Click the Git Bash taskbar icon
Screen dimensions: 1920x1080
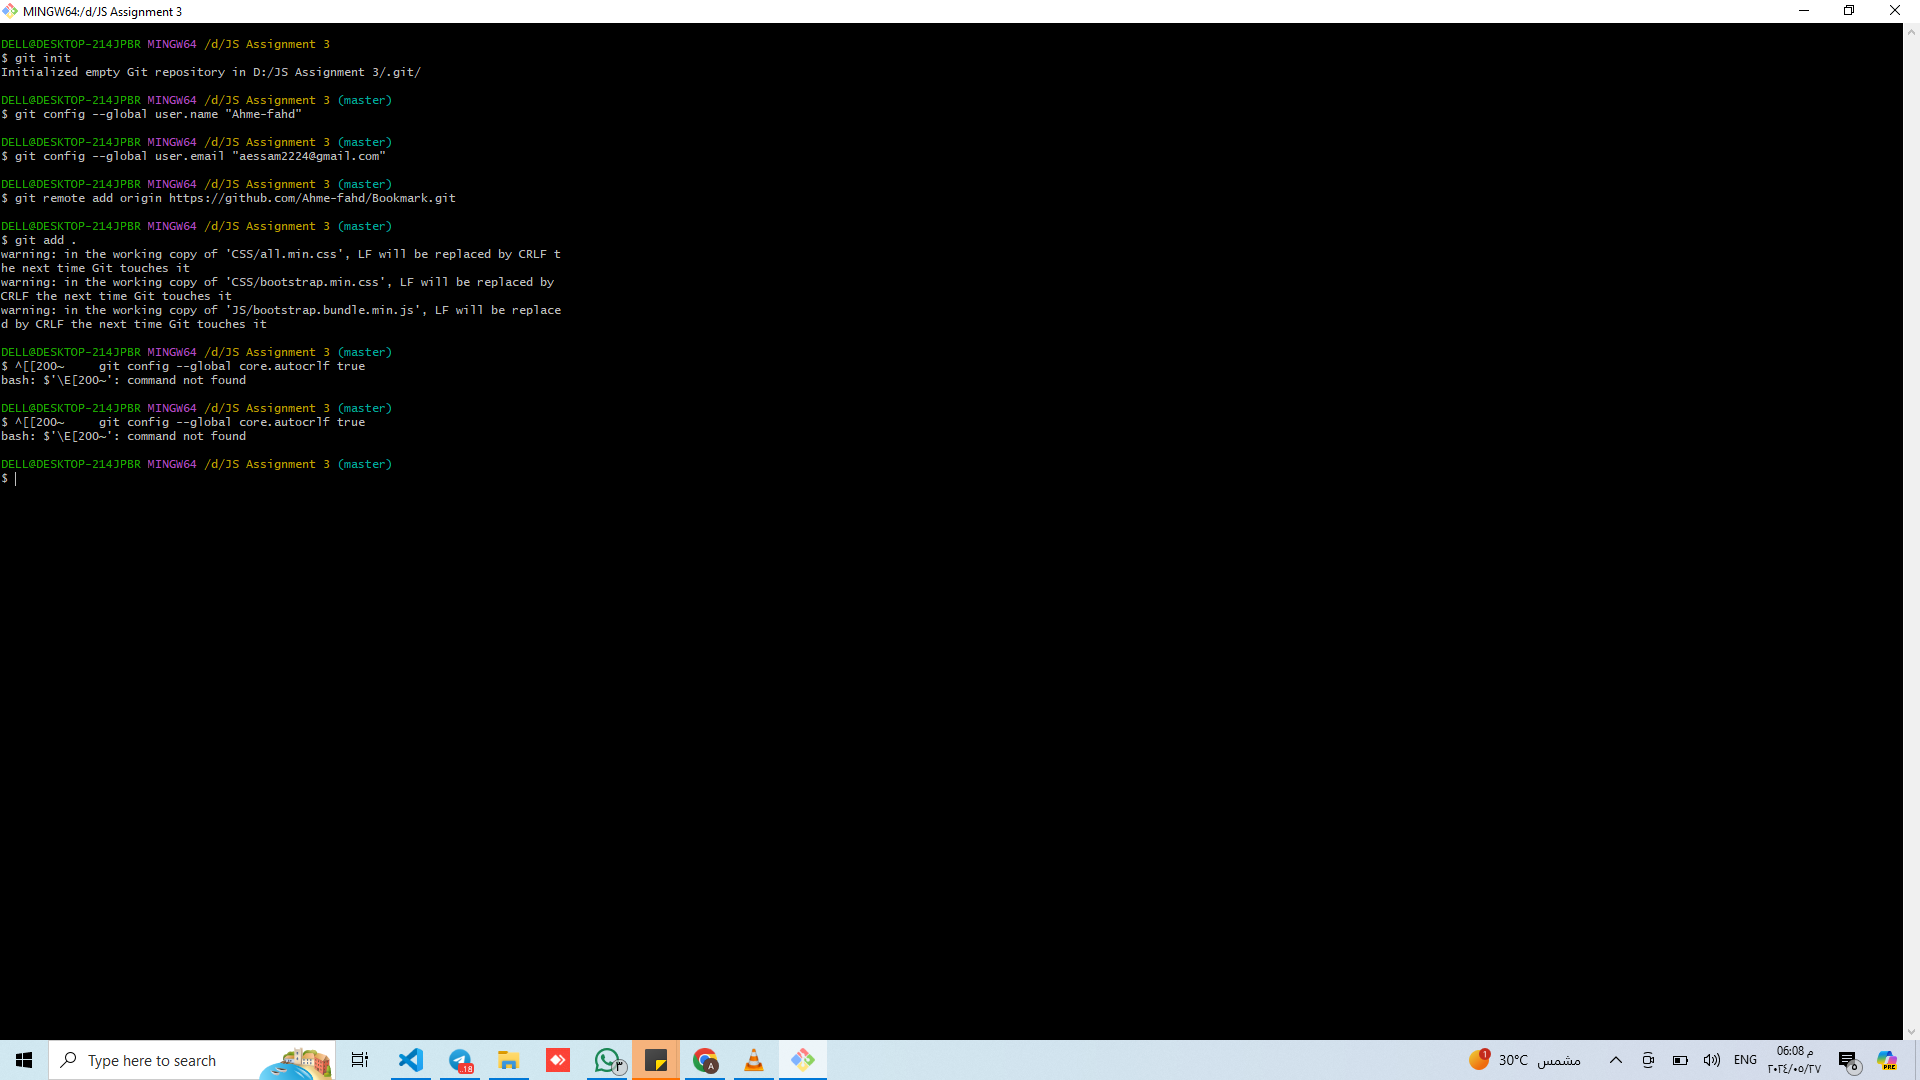click(x=803, y=1060)
